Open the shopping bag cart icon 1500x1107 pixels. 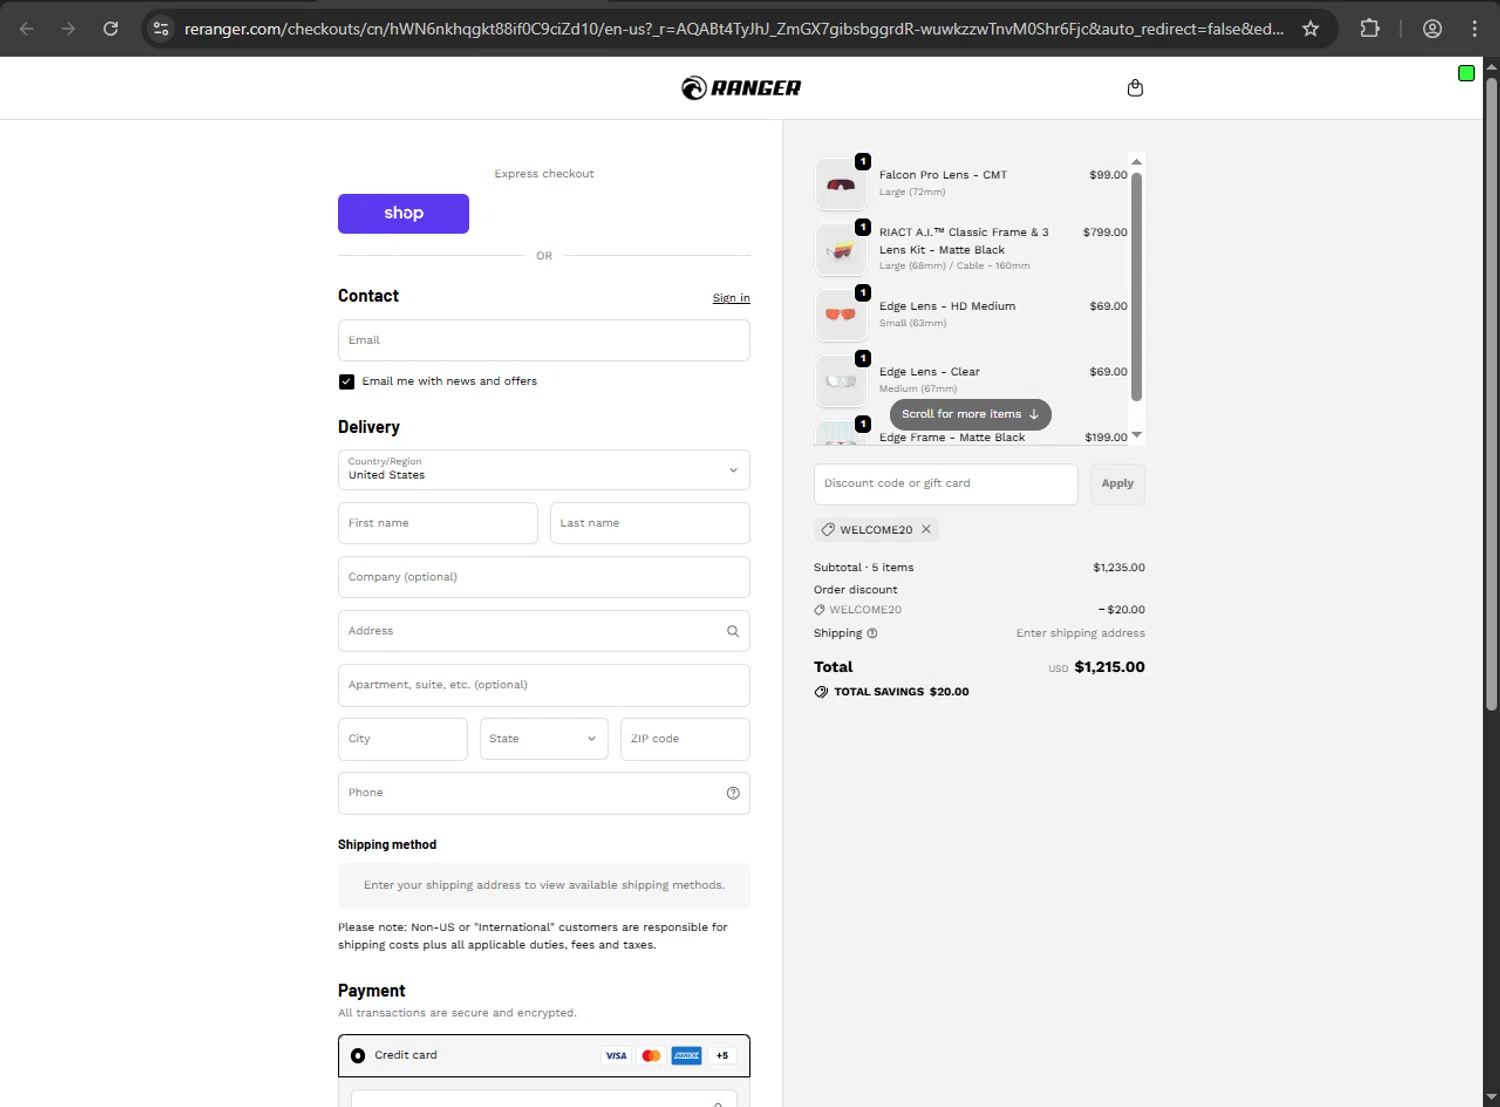pos(1135,88)
